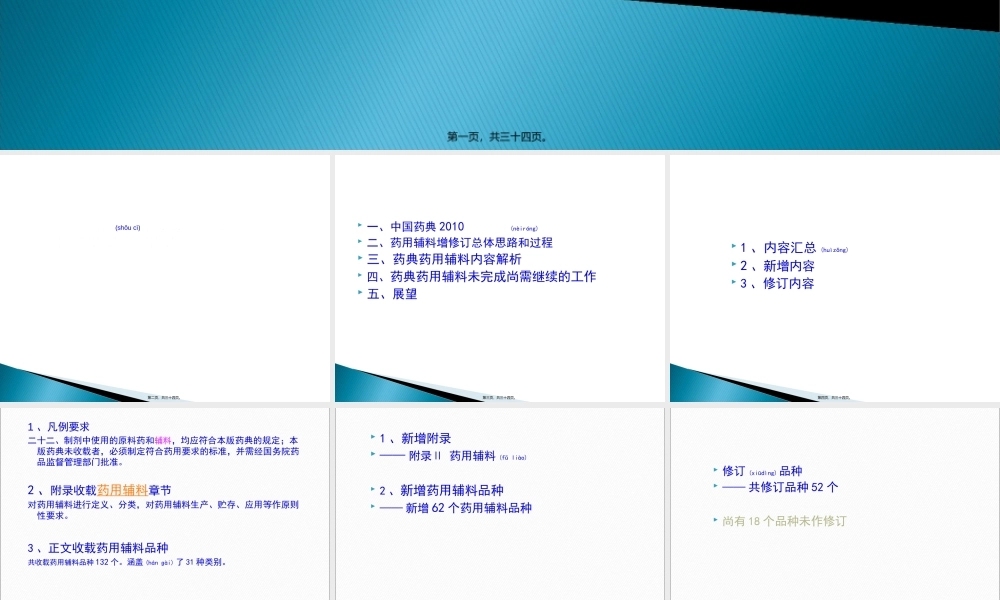Screen dimensions: 1000x600
Task: Click the bullet icon before "3、修订内容"
Action: (x=736, y=283)
